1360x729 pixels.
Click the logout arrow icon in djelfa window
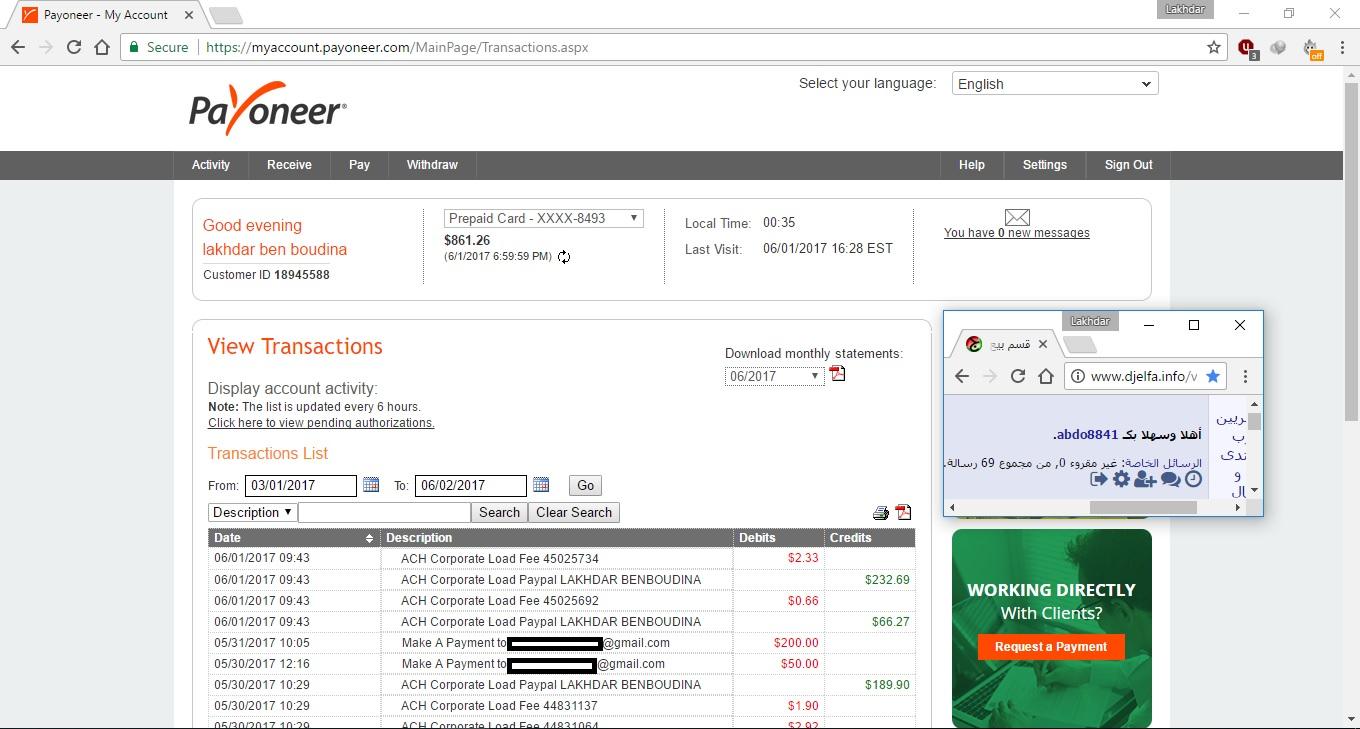(1099, 479)
